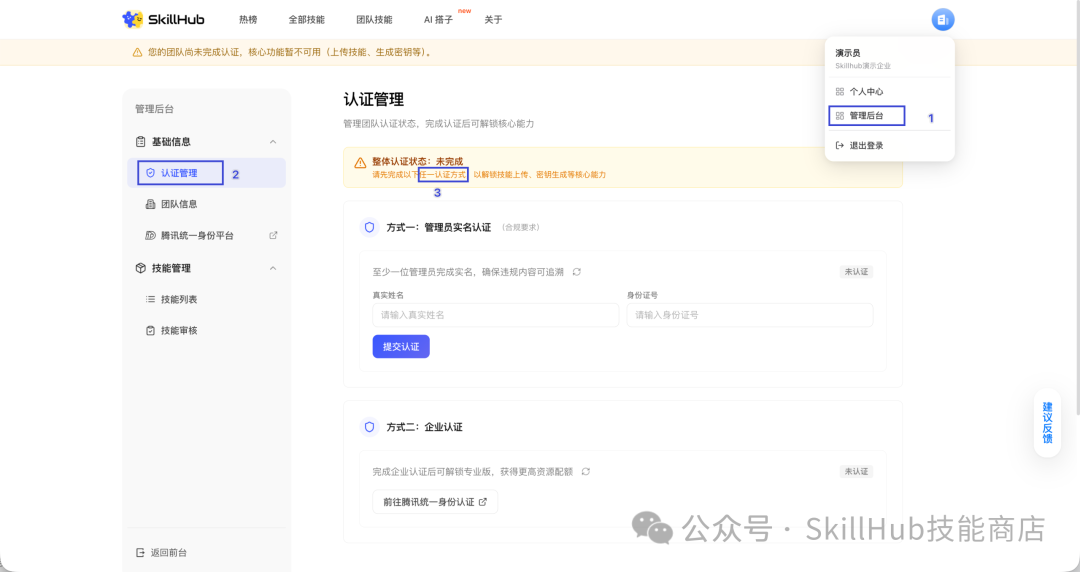Image resolution: width=1080 pixels, height=572 pixels.
Task: Click the 提交认证 button
Action: [x=401, y=347]
